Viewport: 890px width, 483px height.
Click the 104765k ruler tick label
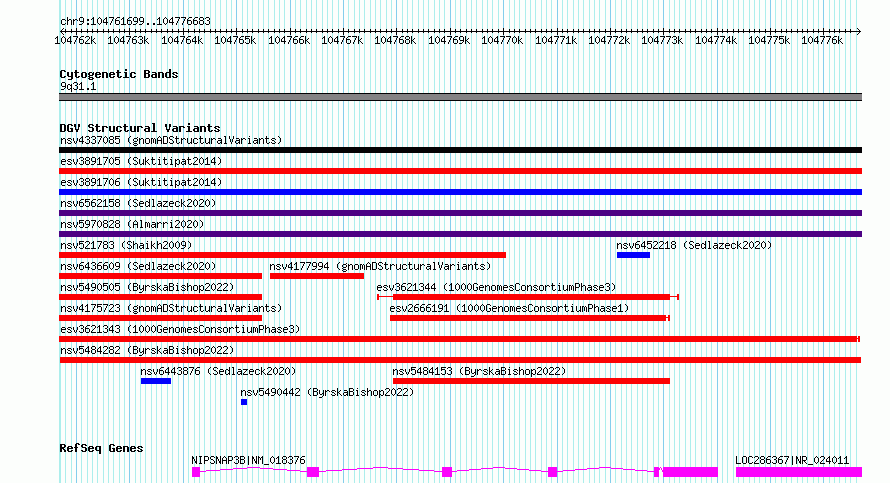click(235, 41)
